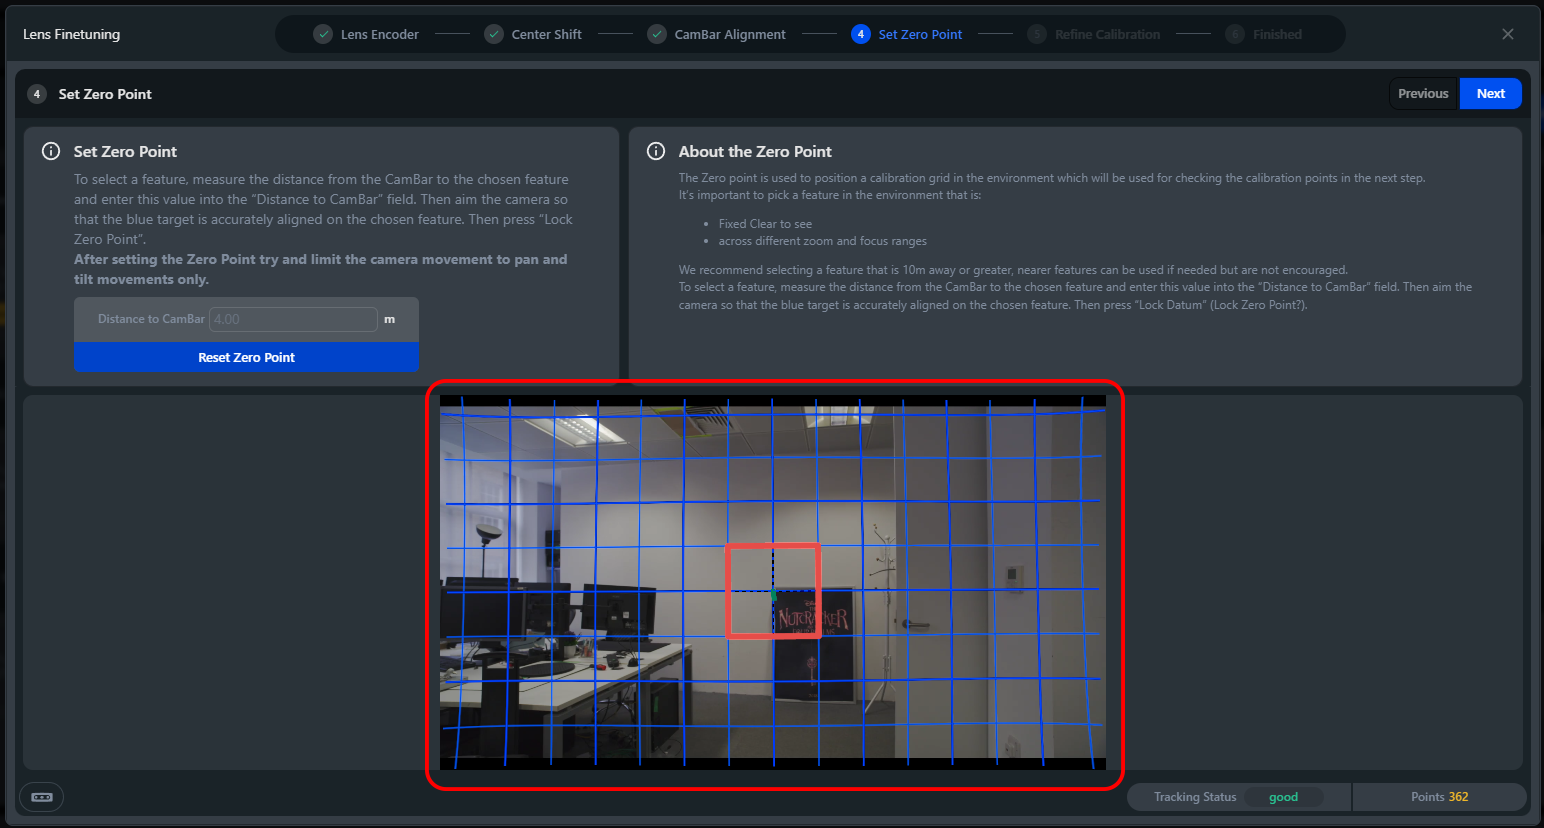This screenshot has height=828, width=1544.
Task: Click the Points 362 counter
Action: [x=1439, y=797]
